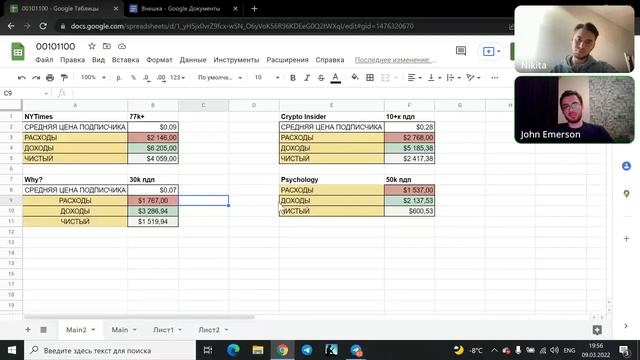
Task: Open the fill color picker
Action: (x=355, y=77)
